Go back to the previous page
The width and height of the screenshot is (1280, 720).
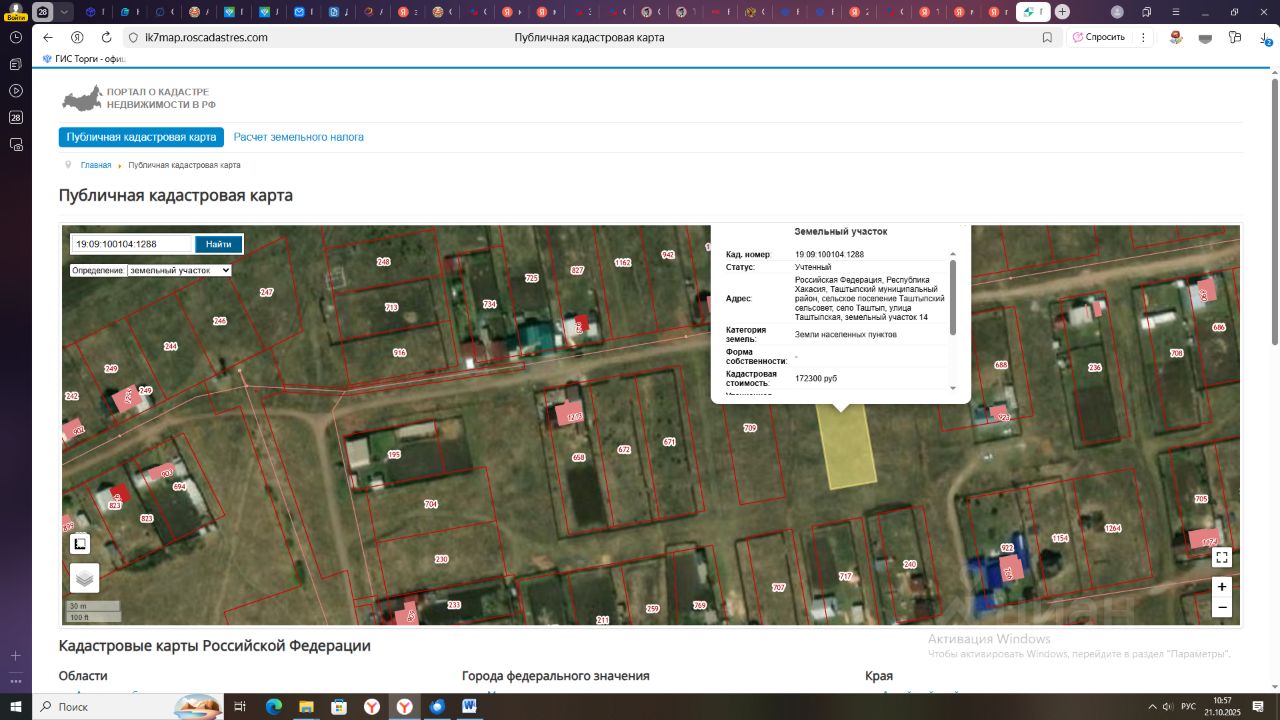tap(48, 37)
